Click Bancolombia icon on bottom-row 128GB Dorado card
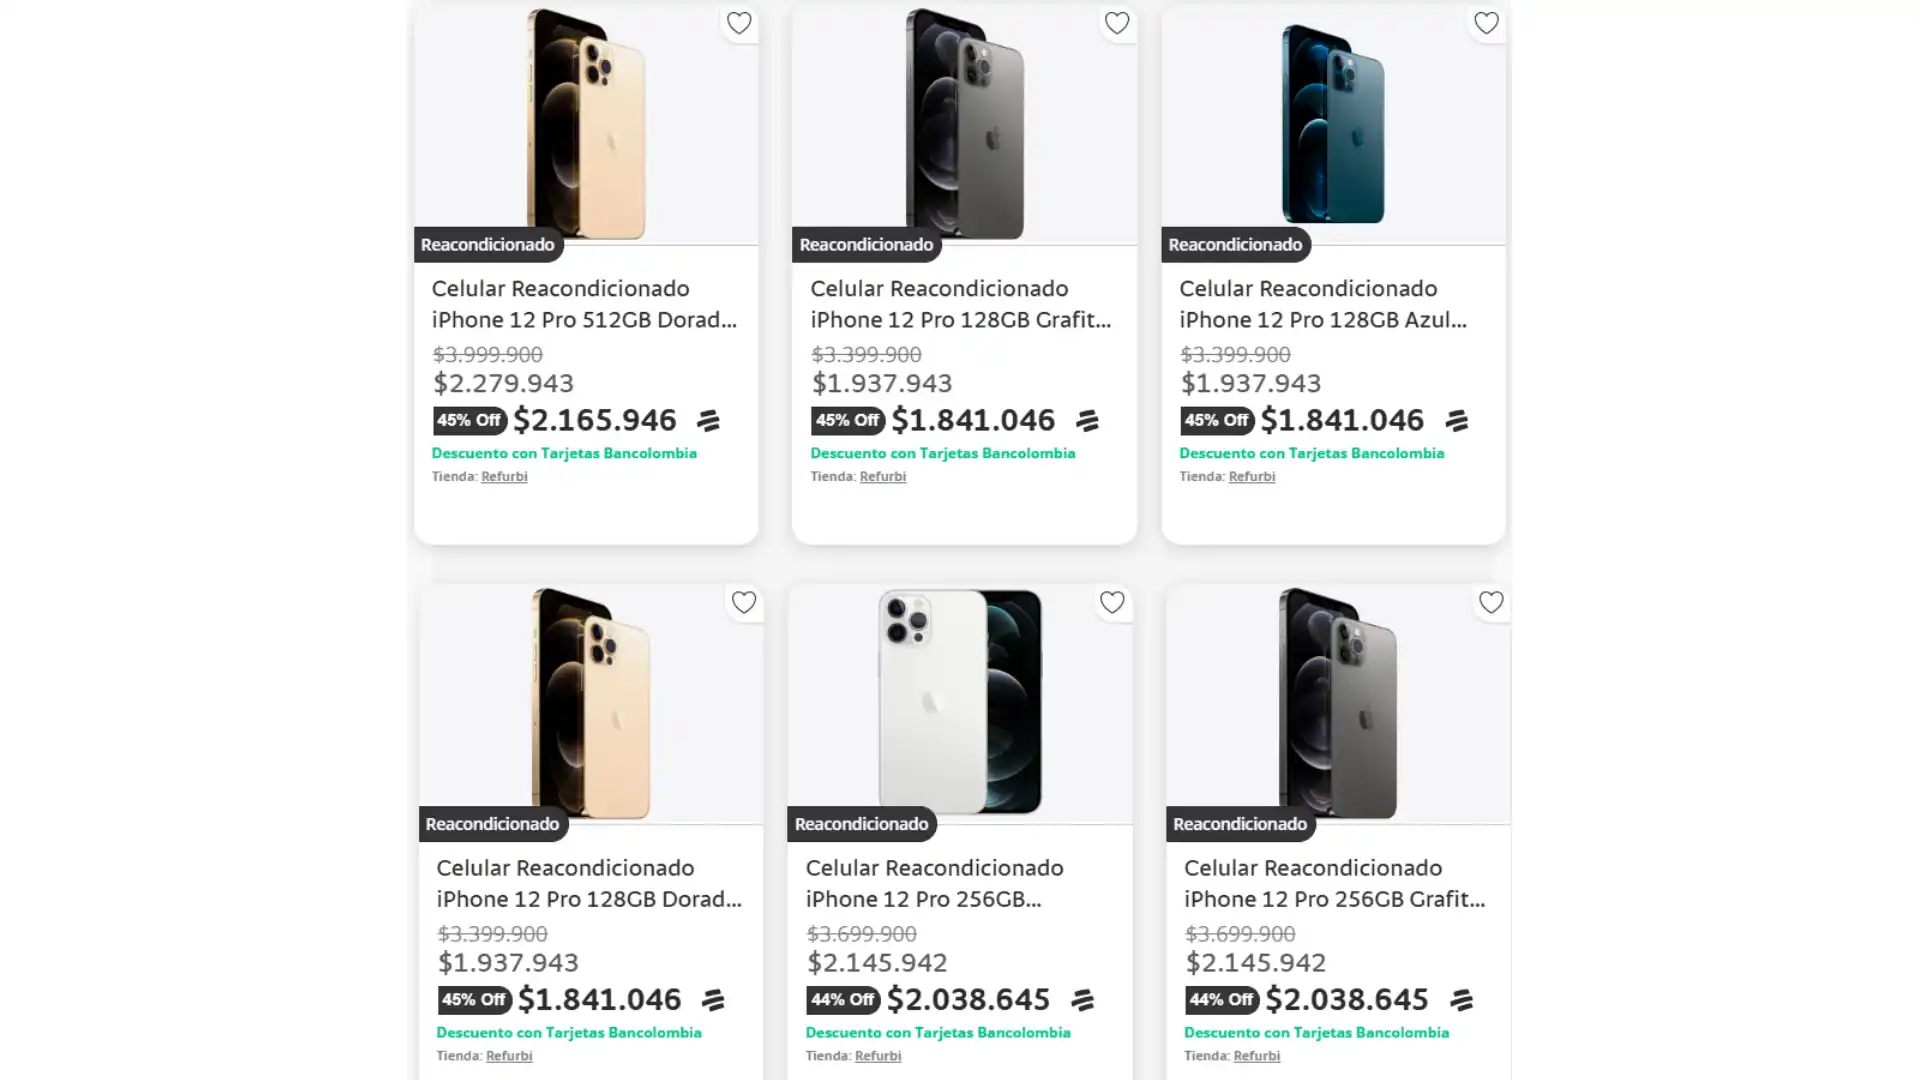Viewport: 1920px width, 1080px height. (x=713, y=1000)
